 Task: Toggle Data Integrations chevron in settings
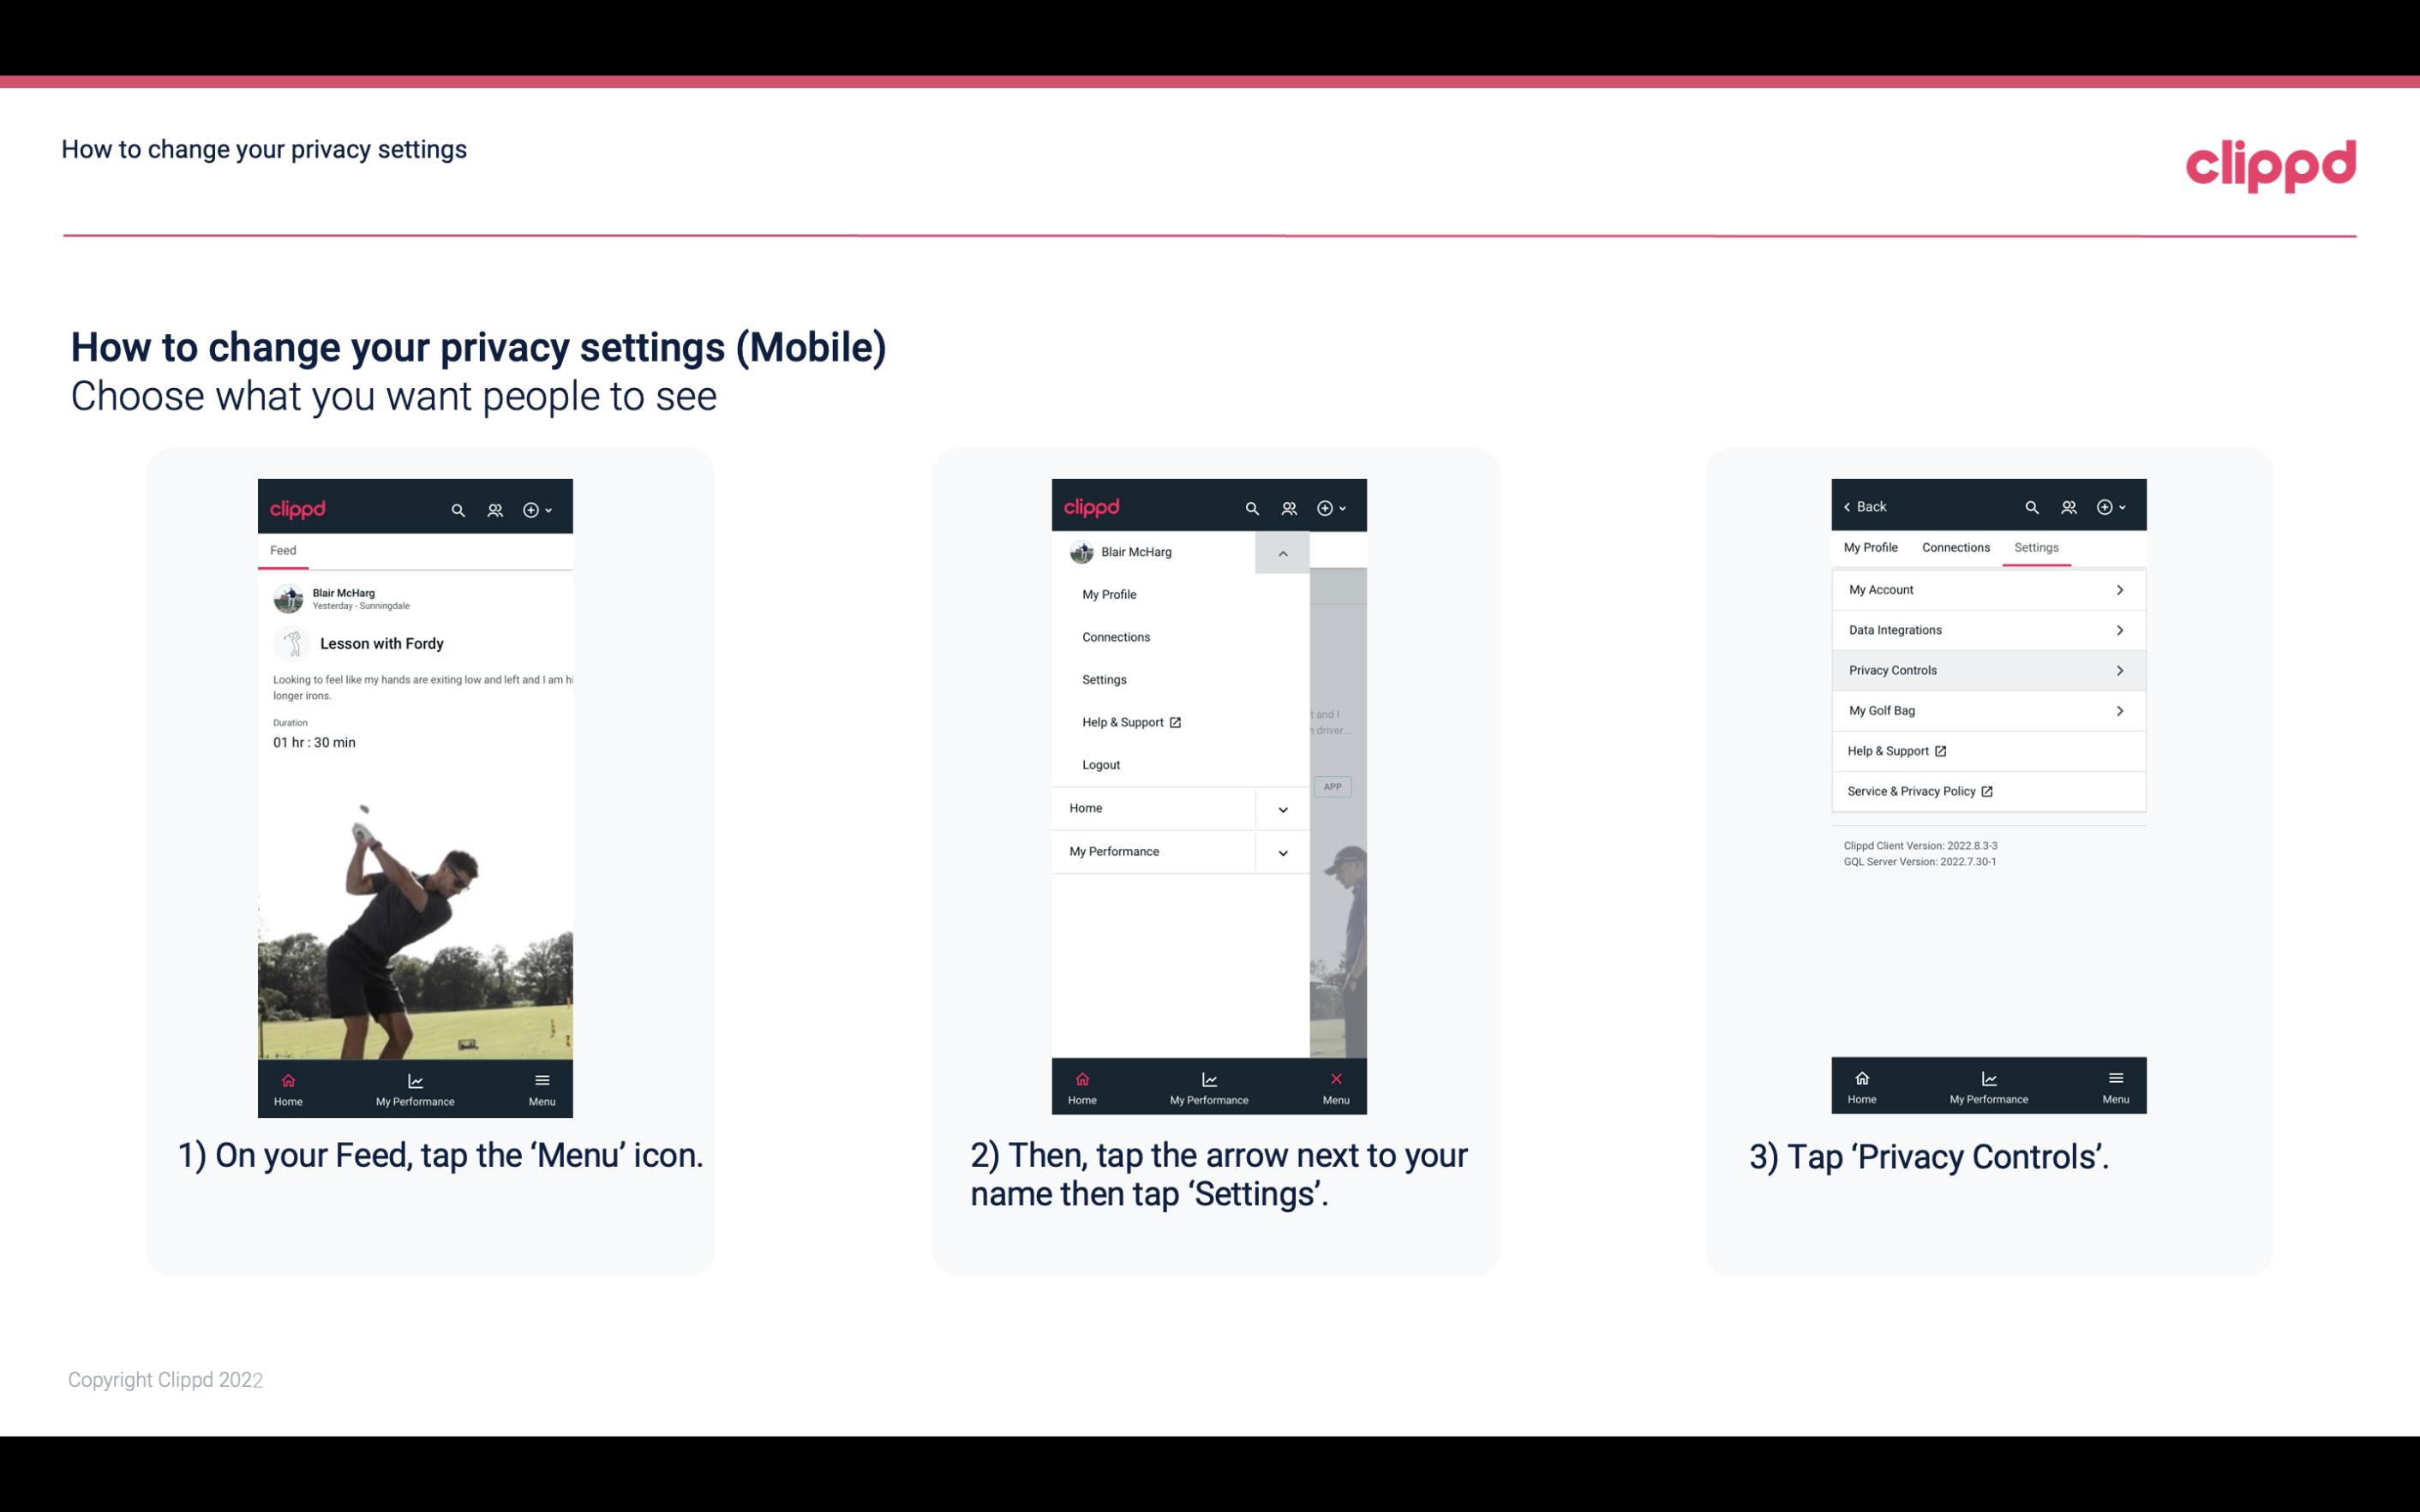(2120, 629)
